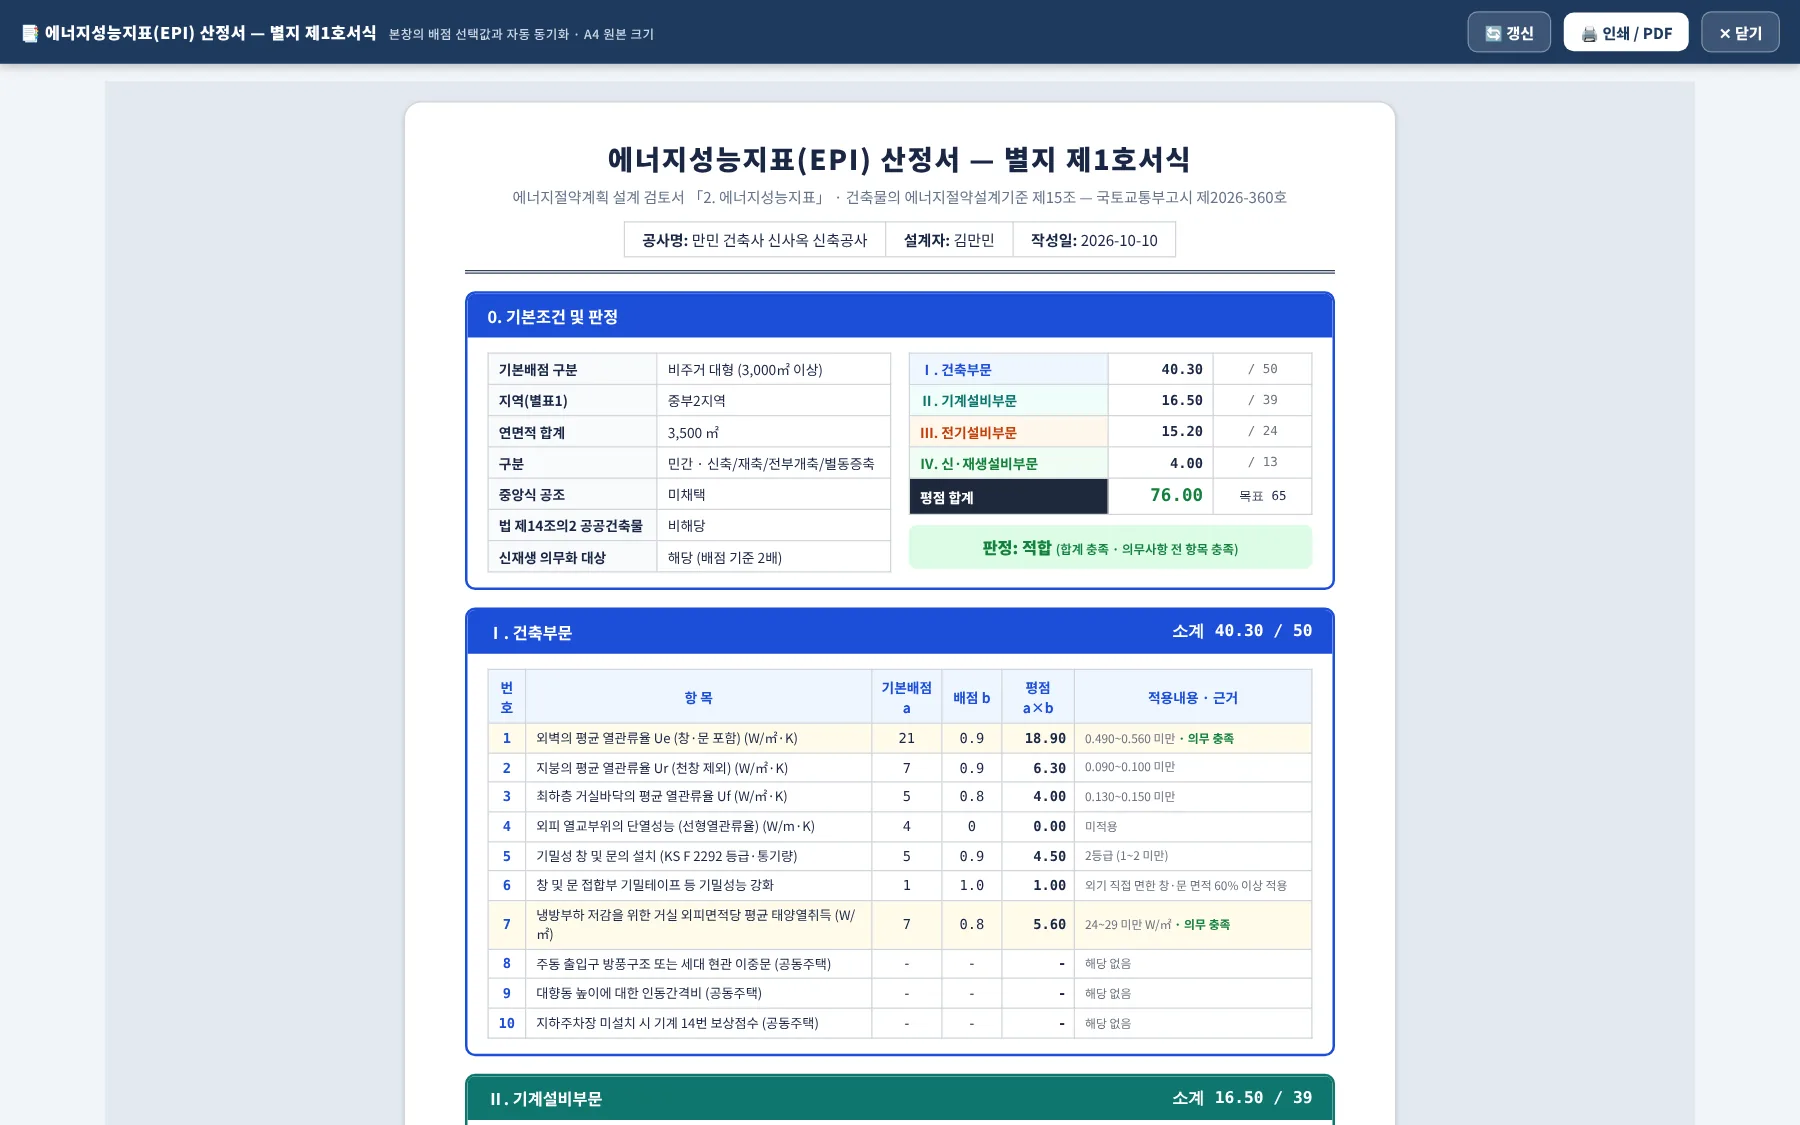The height and width of the screenshot is (1125, 1800).
Task: Select the 공사명 project name field
Action: (755, 240)
